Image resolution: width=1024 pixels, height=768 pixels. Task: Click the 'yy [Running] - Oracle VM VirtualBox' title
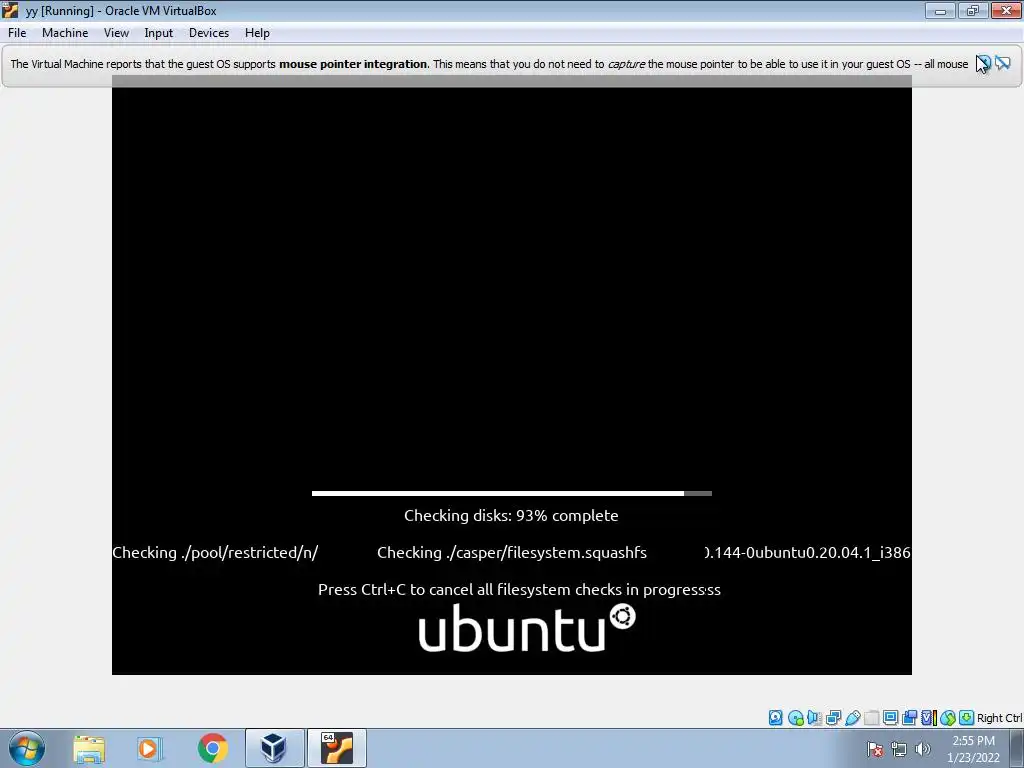click(x=121, y=10)
